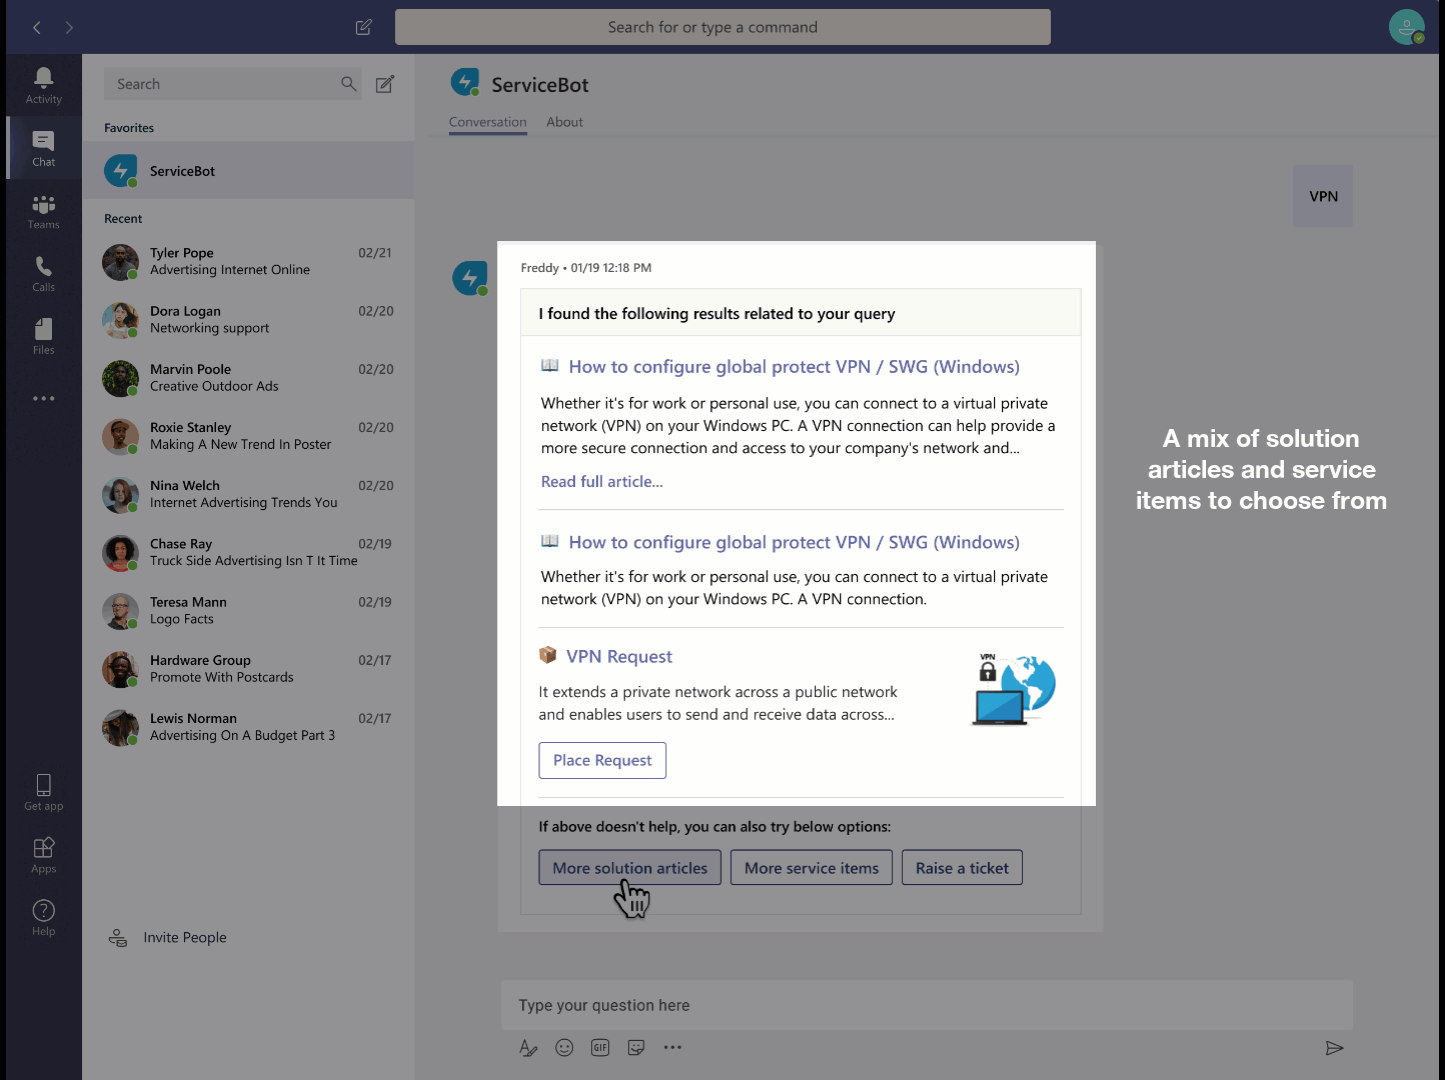Click the Invite People icon

coord(118,937)
